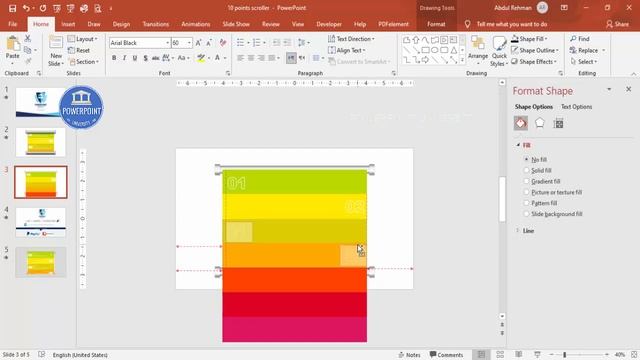Switch to Slide Sorter view in status bar

click(500, 355)
